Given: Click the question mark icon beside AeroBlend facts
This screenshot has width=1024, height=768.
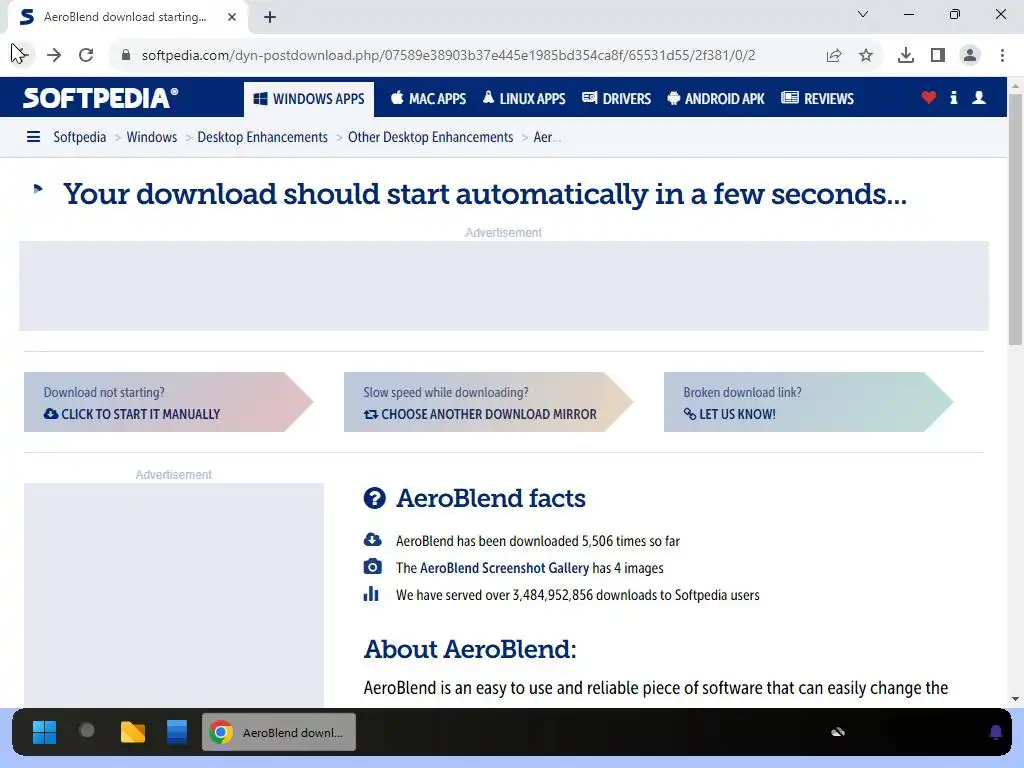Looking at the screenshot, I should [x=374, y=498].
